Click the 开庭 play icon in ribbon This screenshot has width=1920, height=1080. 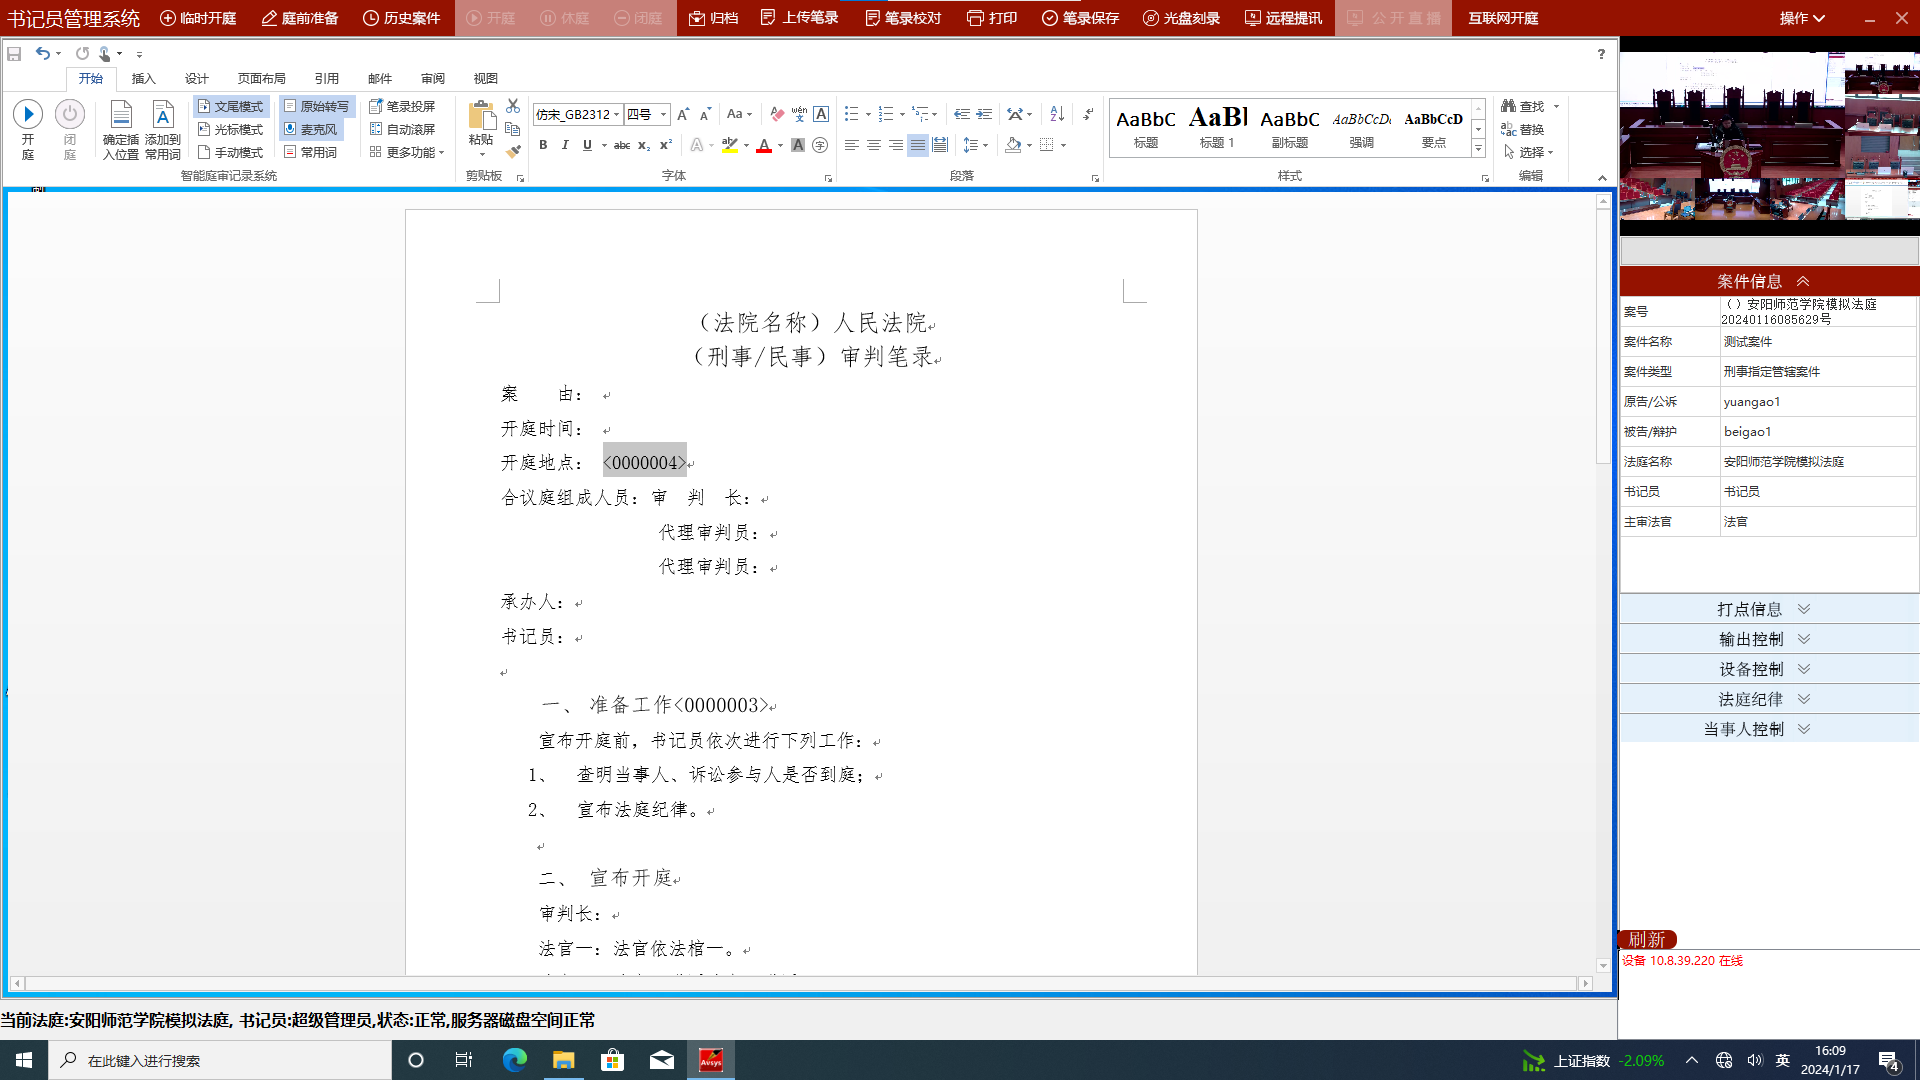28,115
